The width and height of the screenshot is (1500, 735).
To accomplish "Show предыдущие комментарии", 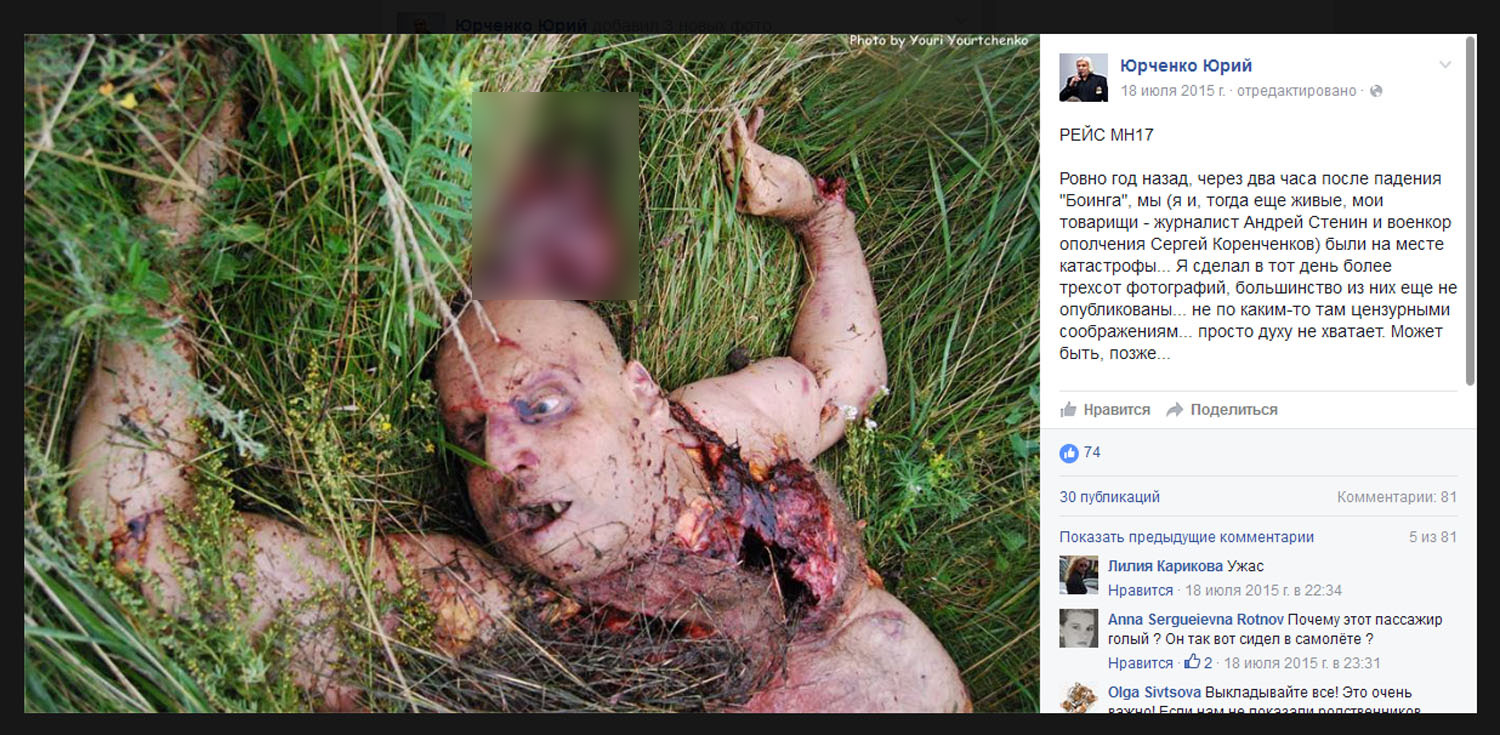I will click(x=1187, y=537).
